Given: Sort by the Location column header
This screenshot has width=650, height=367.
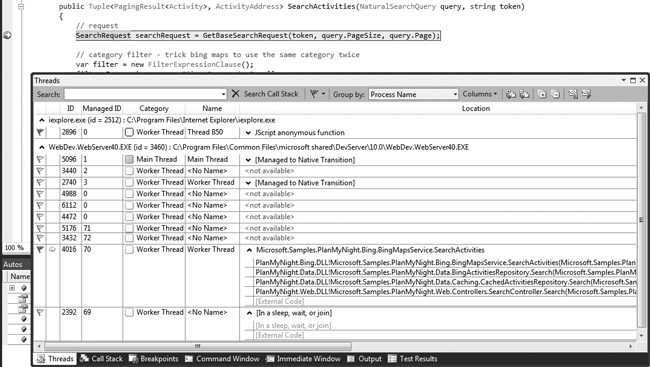Looking at the screenshot, I should pyautogui.click(x=476, y=108).
